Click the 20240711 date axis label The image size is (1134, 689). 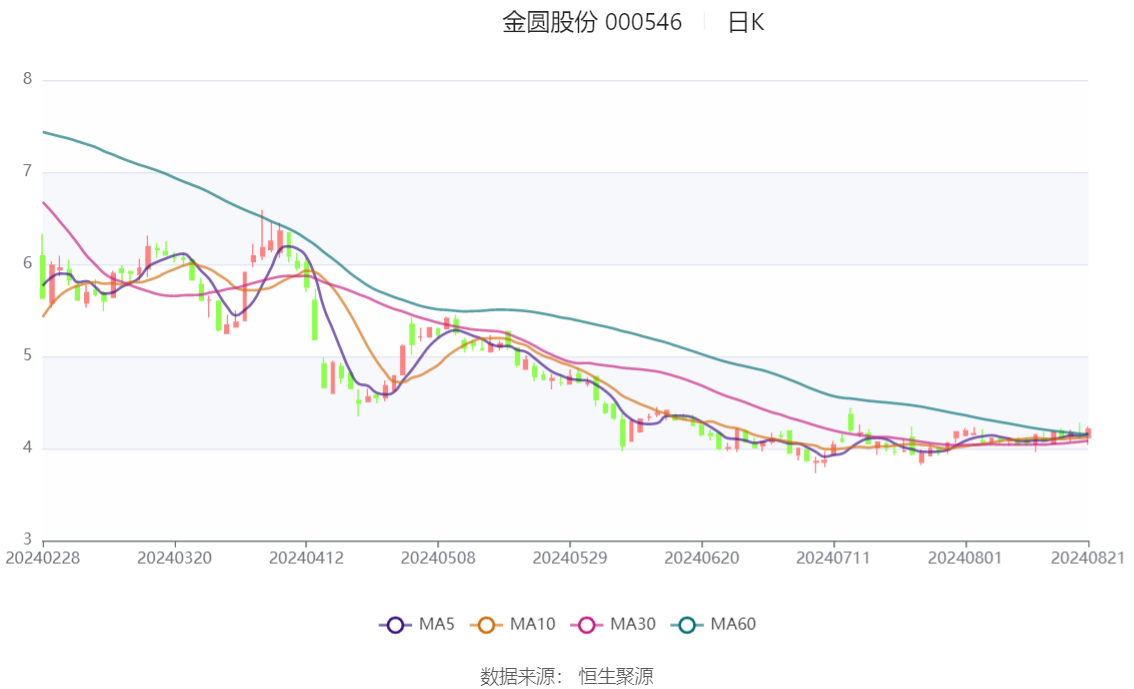[x=833, y=558]
